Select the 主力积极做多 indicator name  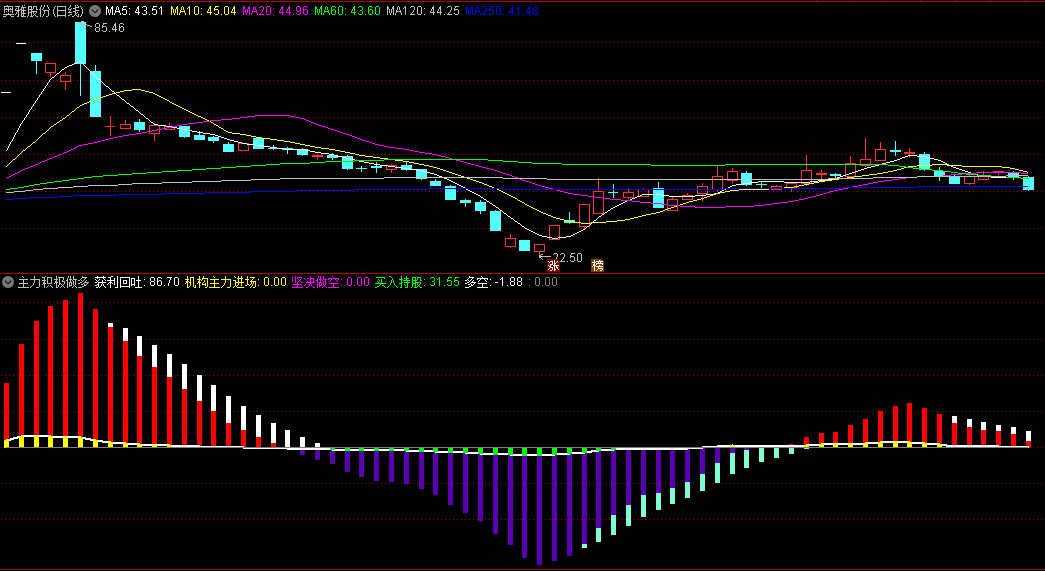pos(53,282)
